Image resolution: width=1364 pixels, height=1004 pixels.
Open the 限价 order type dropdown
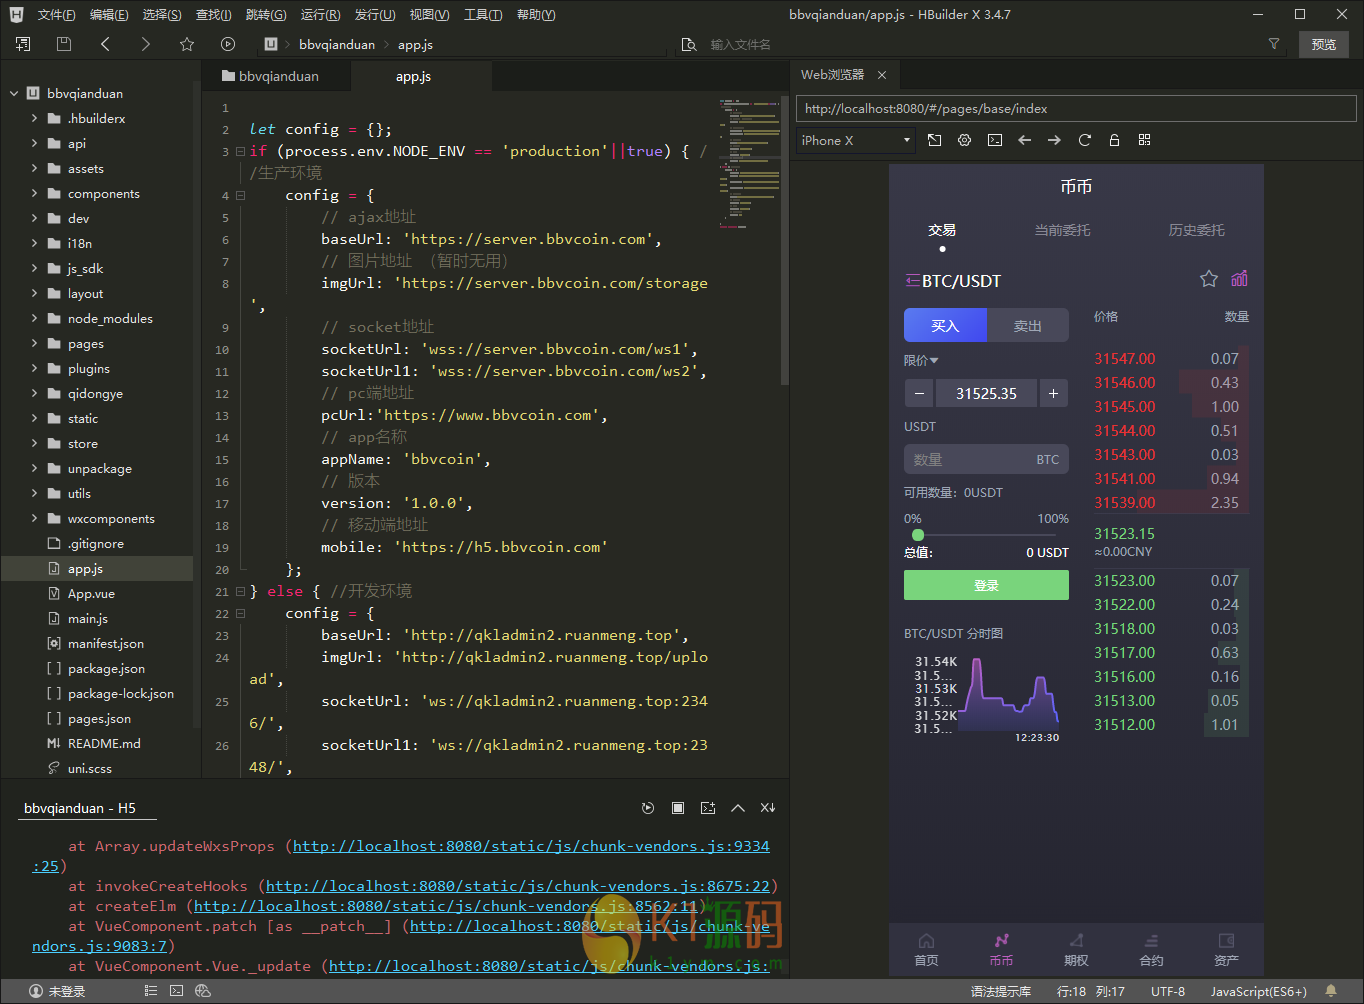click(921, 360)
